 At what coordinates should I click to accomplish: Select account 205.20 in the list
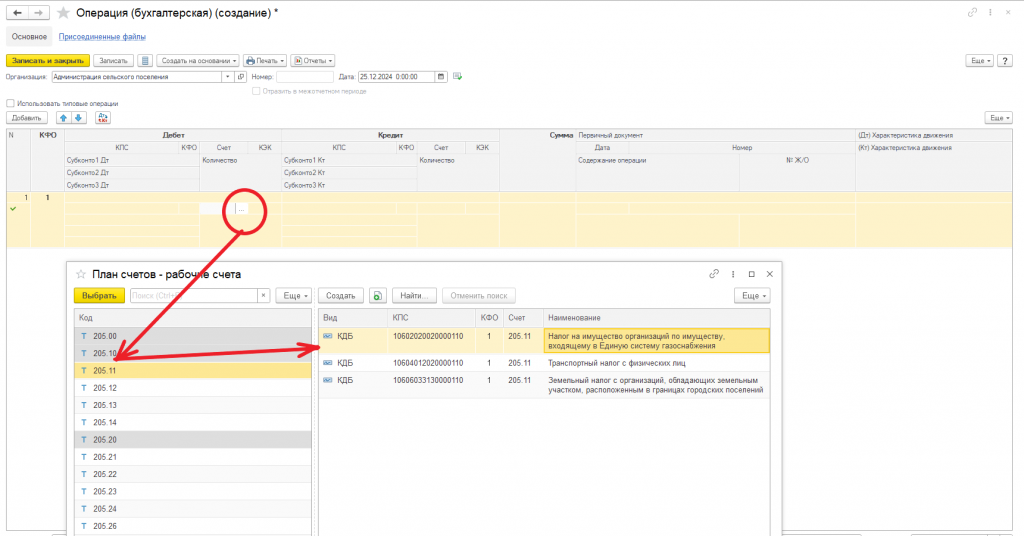193,440
